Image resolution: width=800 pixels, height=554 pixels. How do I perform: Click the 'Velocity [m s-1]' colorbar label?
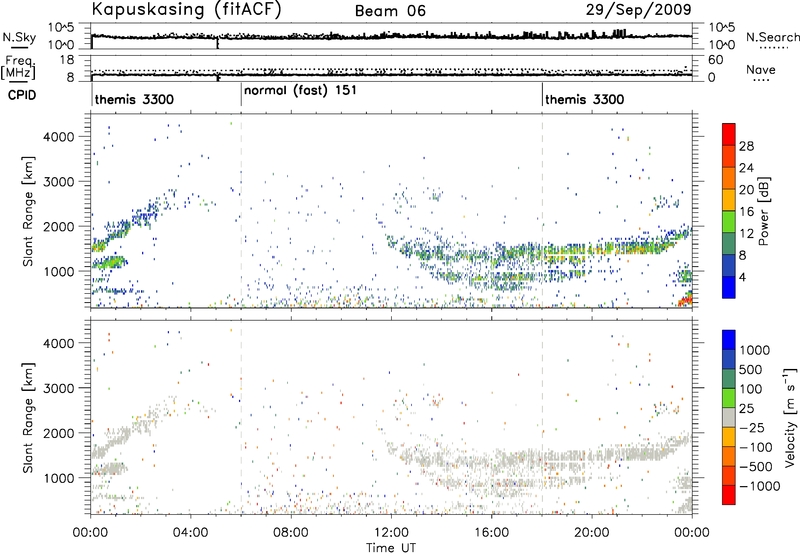coord(790,417)
